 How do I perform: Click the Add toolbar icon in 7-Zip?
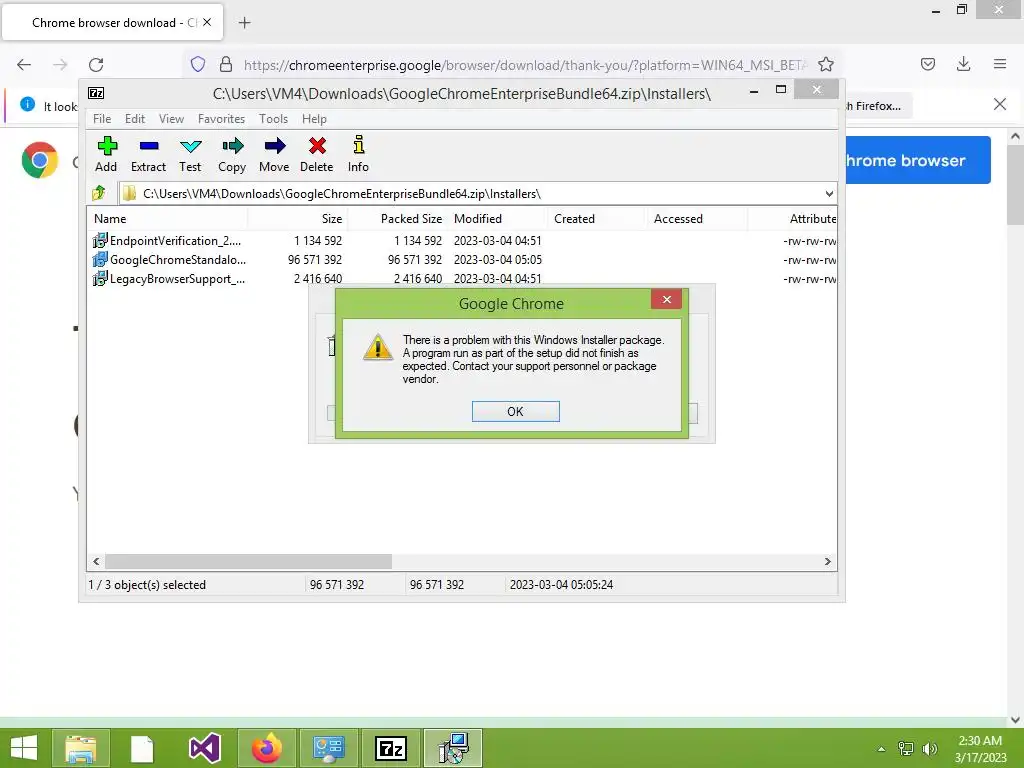(107, 146)
